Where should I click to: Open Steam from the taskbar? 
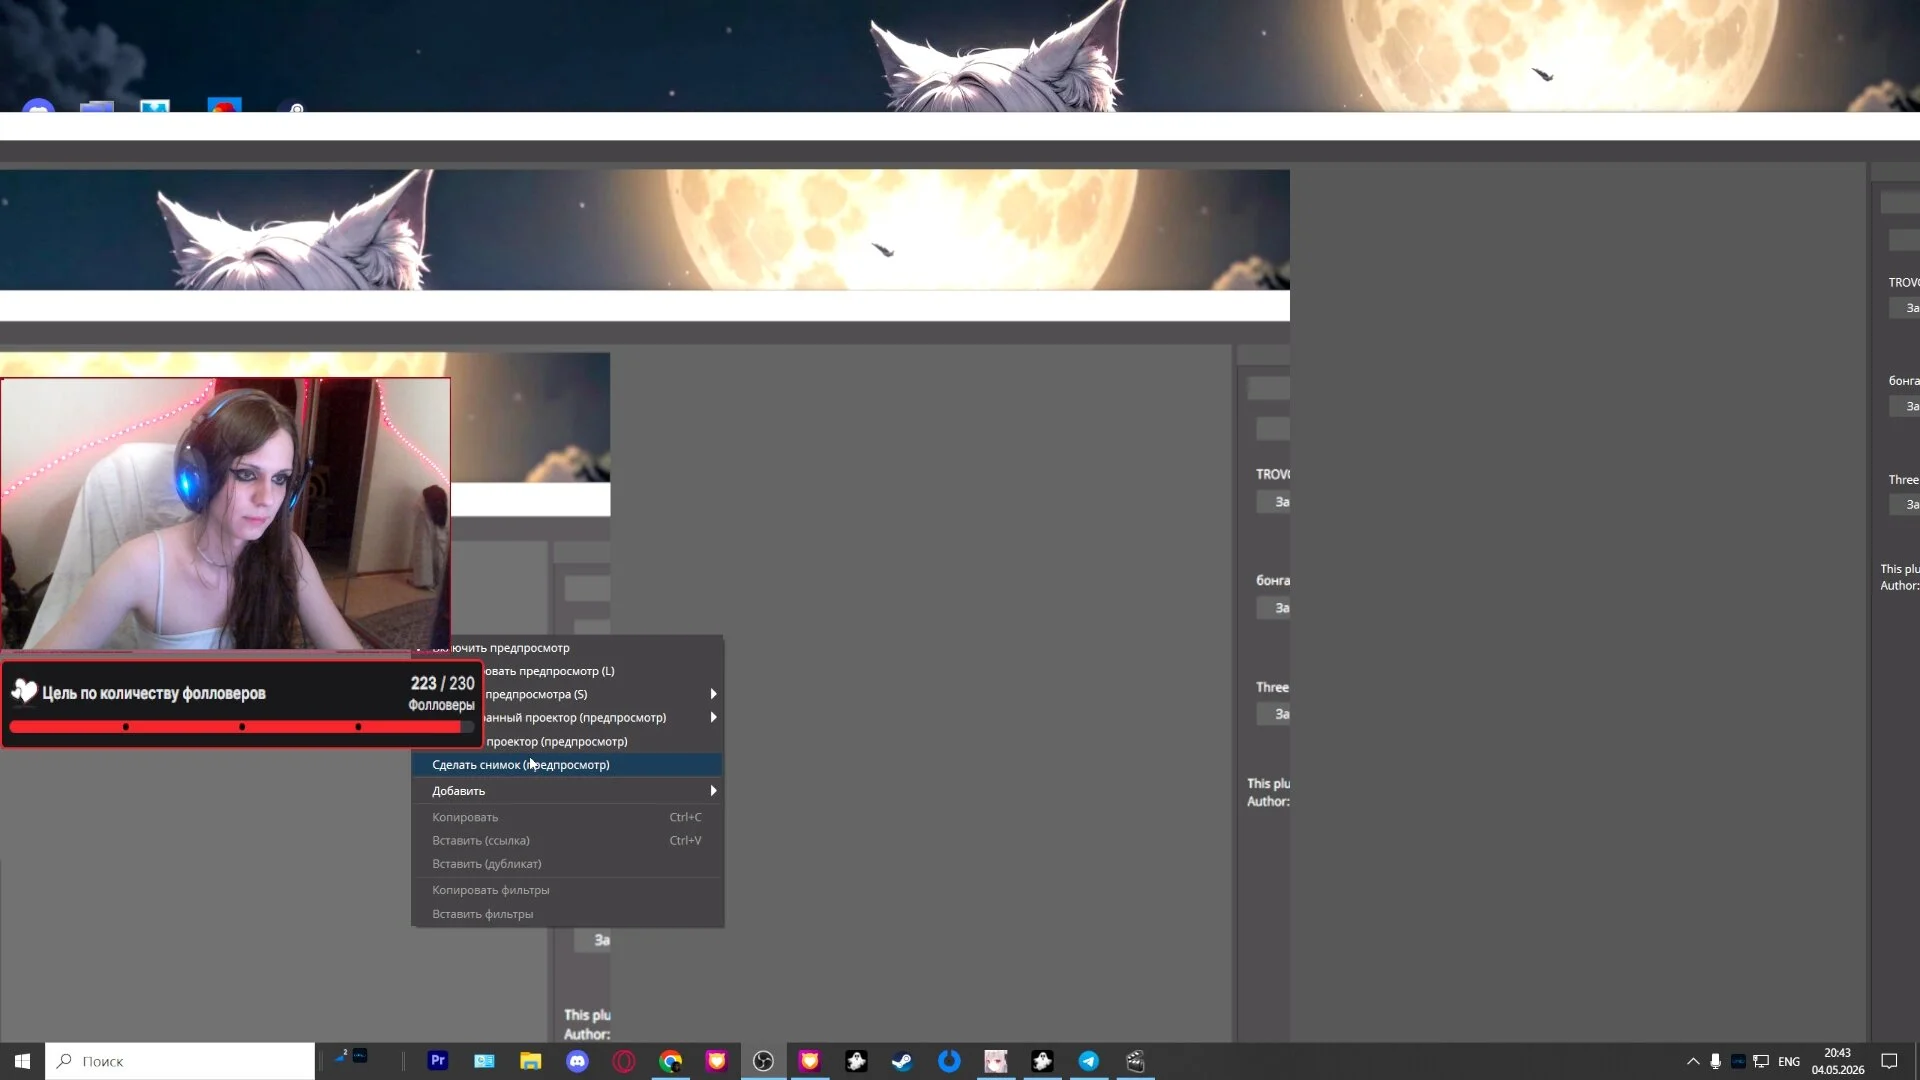(902, 1061)
